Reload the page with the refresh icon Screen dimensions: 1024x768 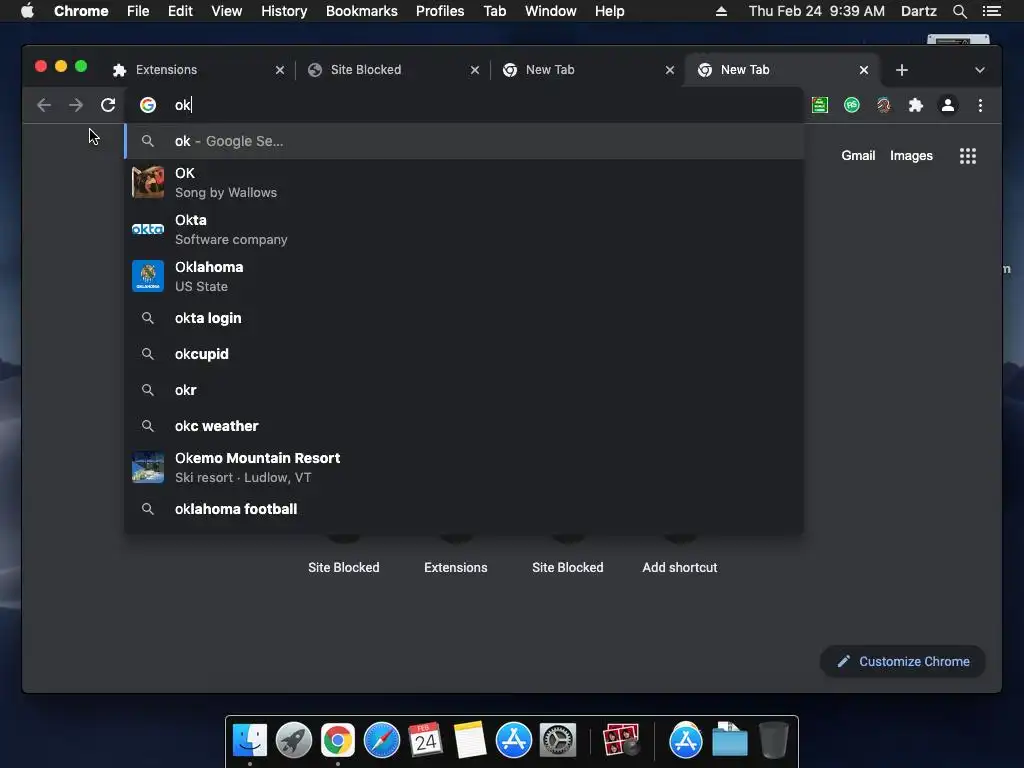[x=108, y=105]
